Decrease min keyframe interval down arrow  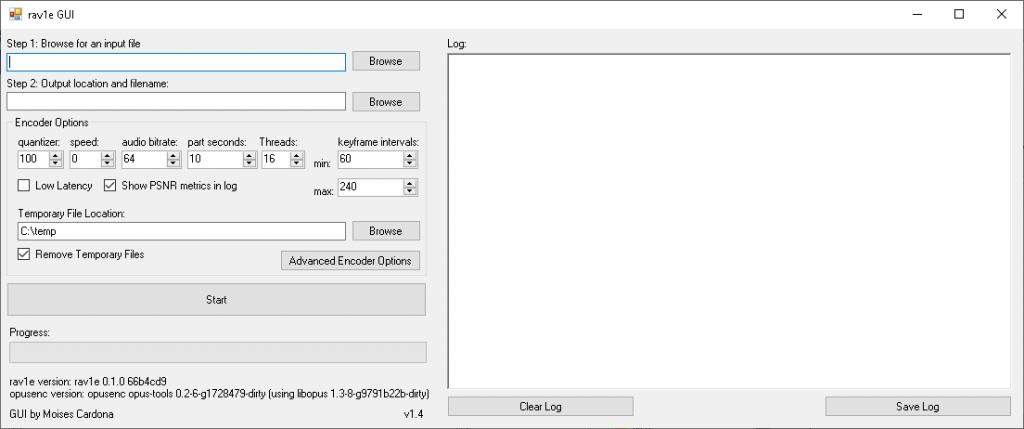(409, 163)
